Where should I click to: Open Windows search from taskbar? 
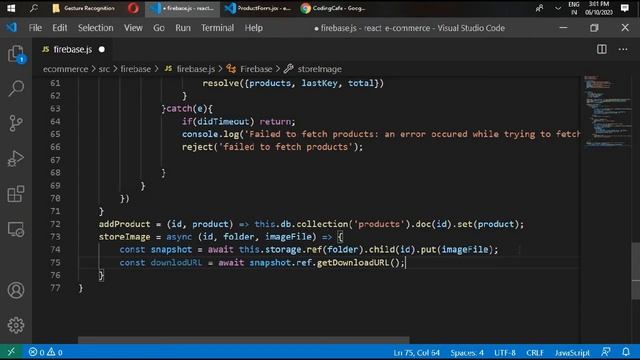34,8
